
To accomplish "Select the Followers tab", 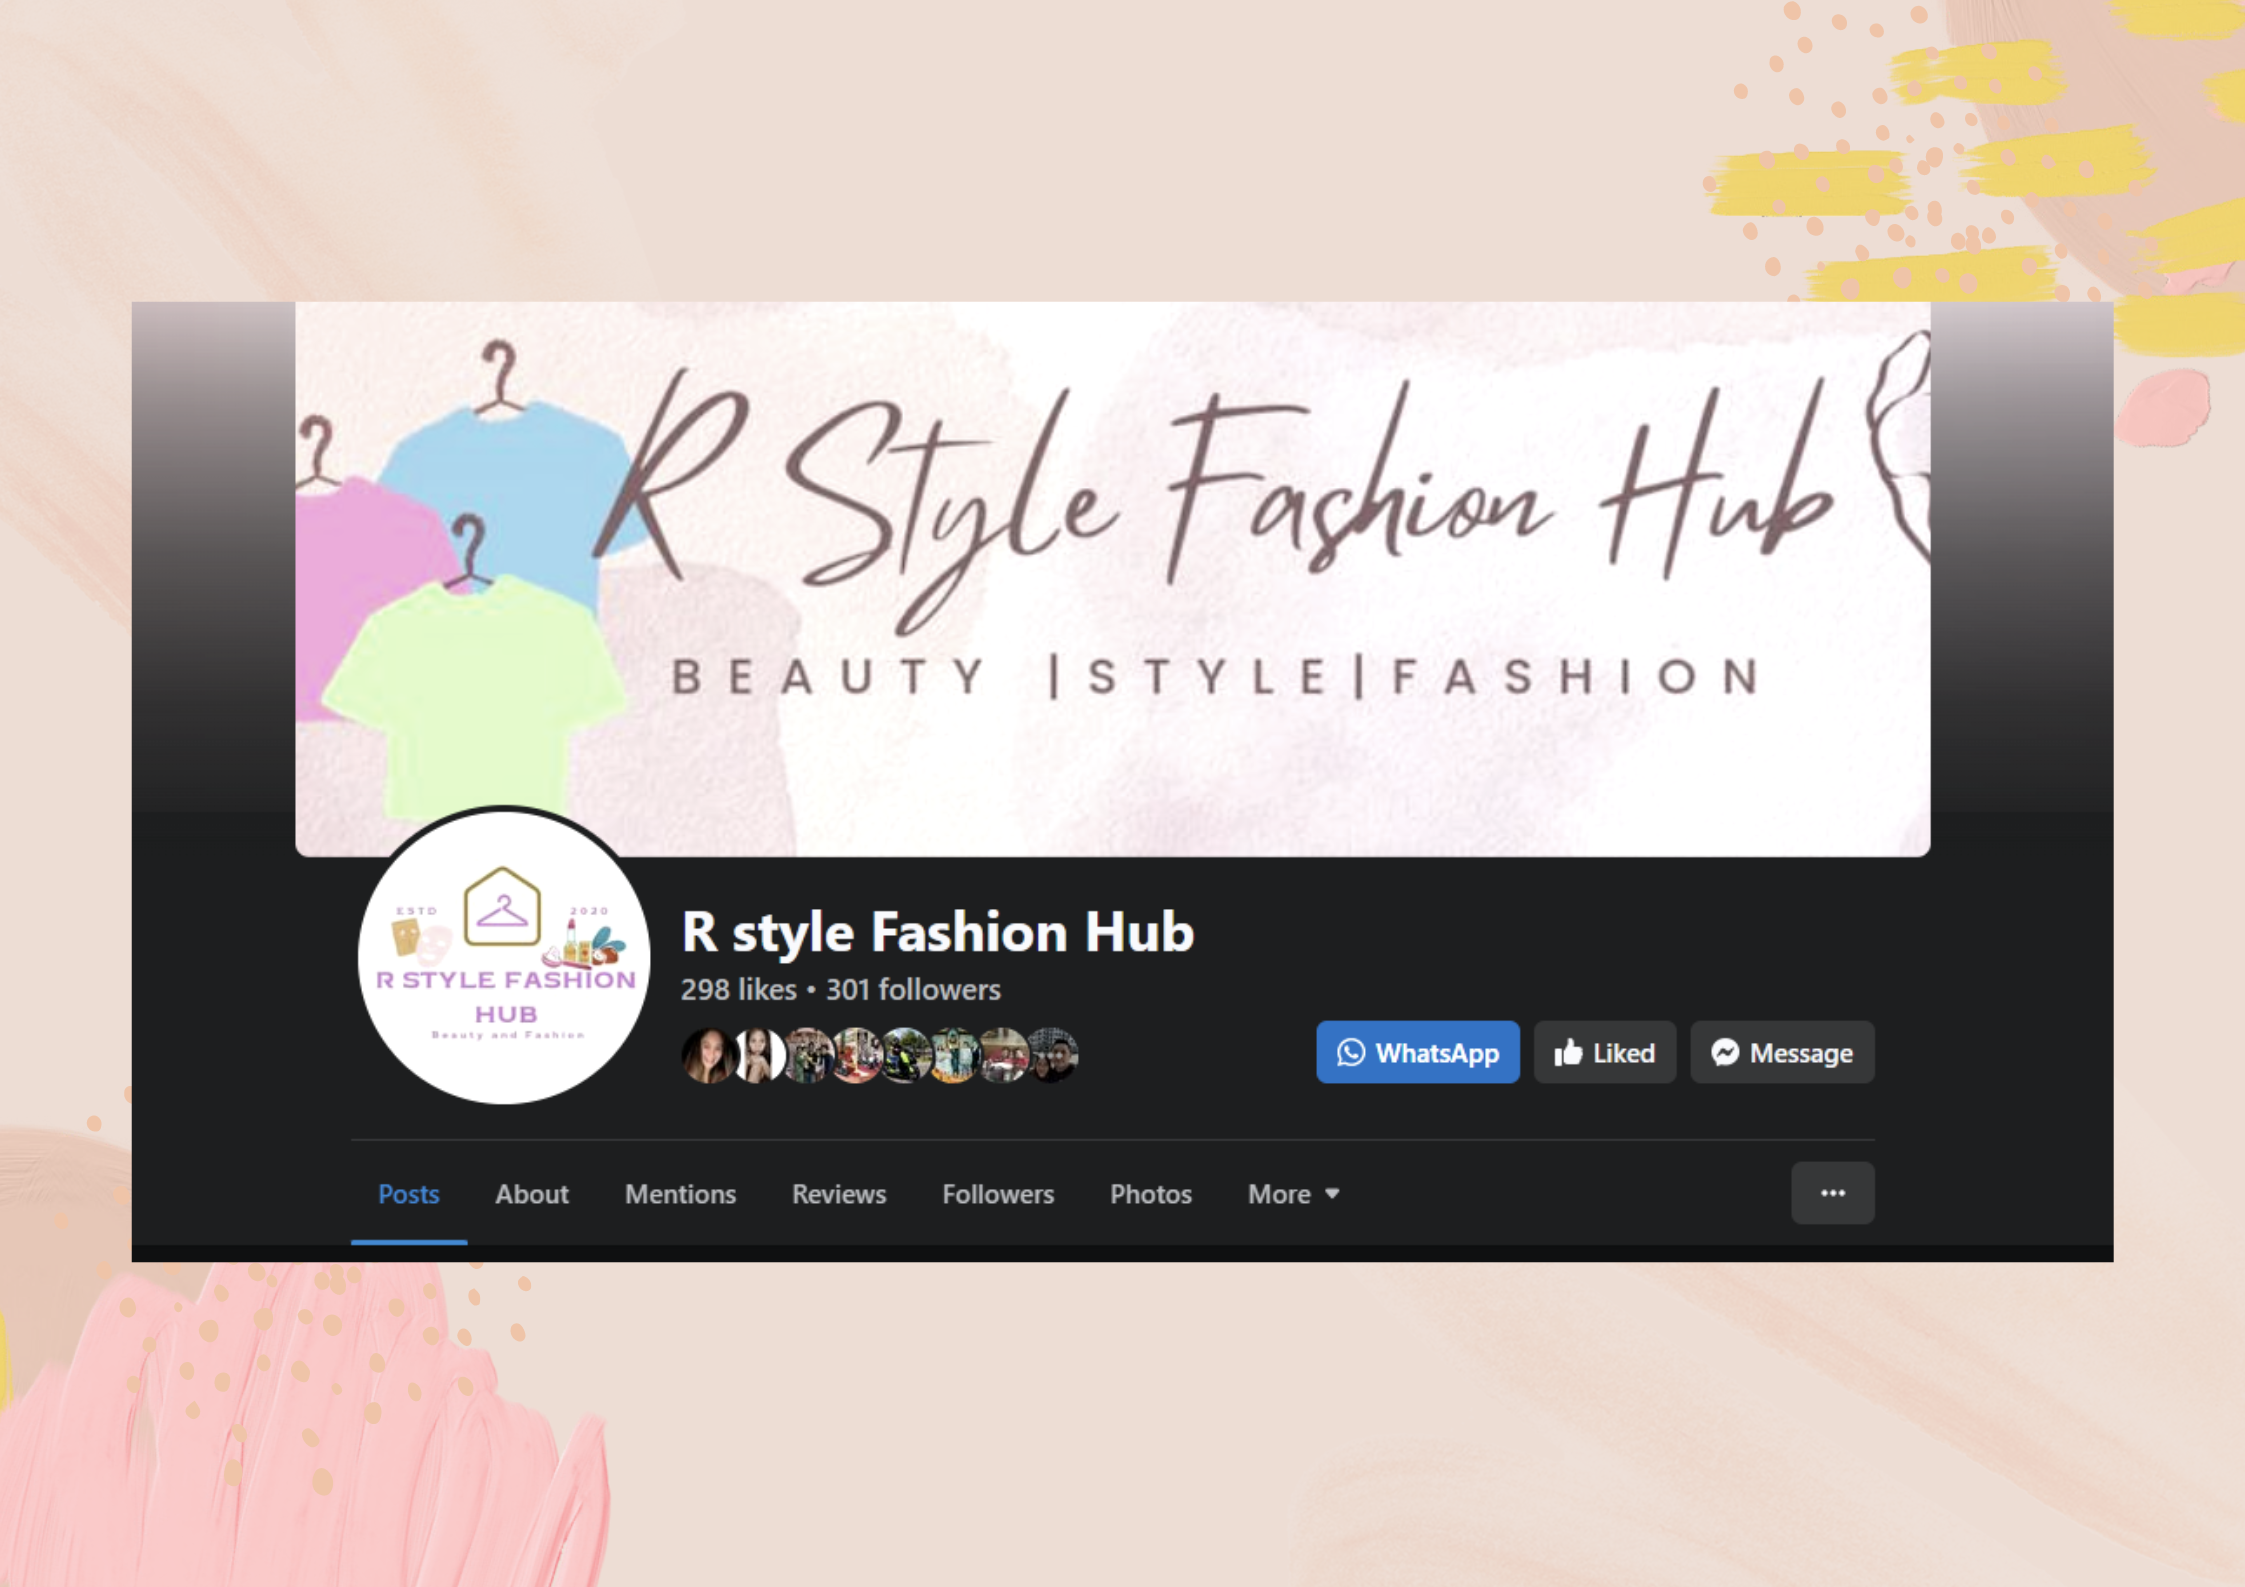I will click(997, 1194).
